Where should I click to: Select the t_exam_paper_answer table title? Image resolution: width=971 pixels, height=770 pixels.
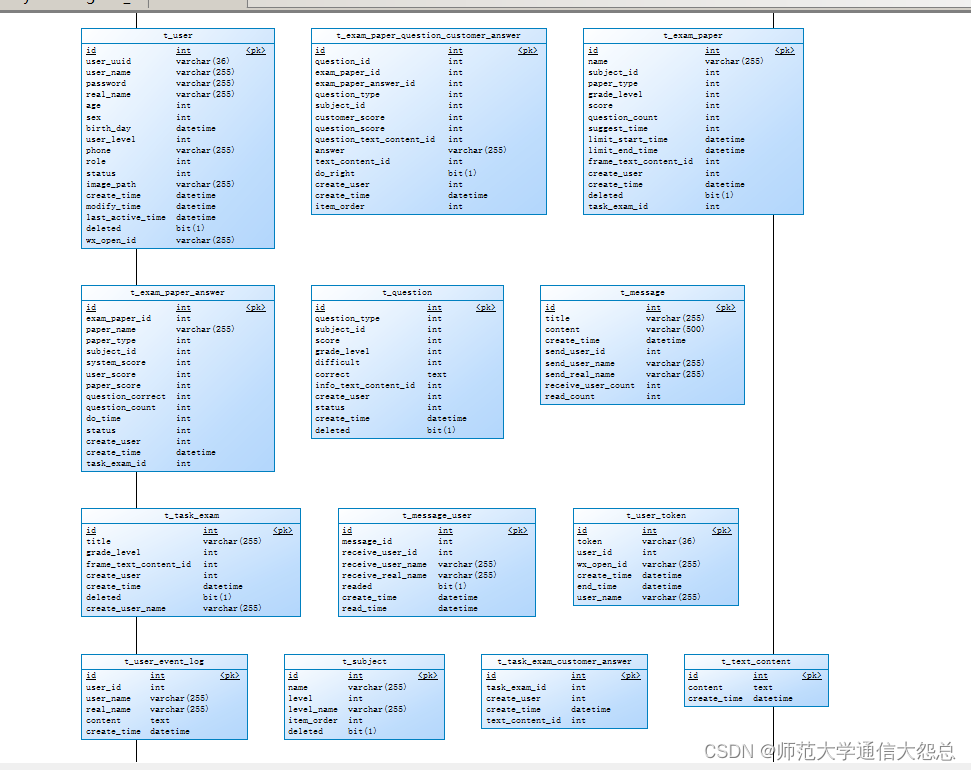pyautogui.click(x=178, y=292)
